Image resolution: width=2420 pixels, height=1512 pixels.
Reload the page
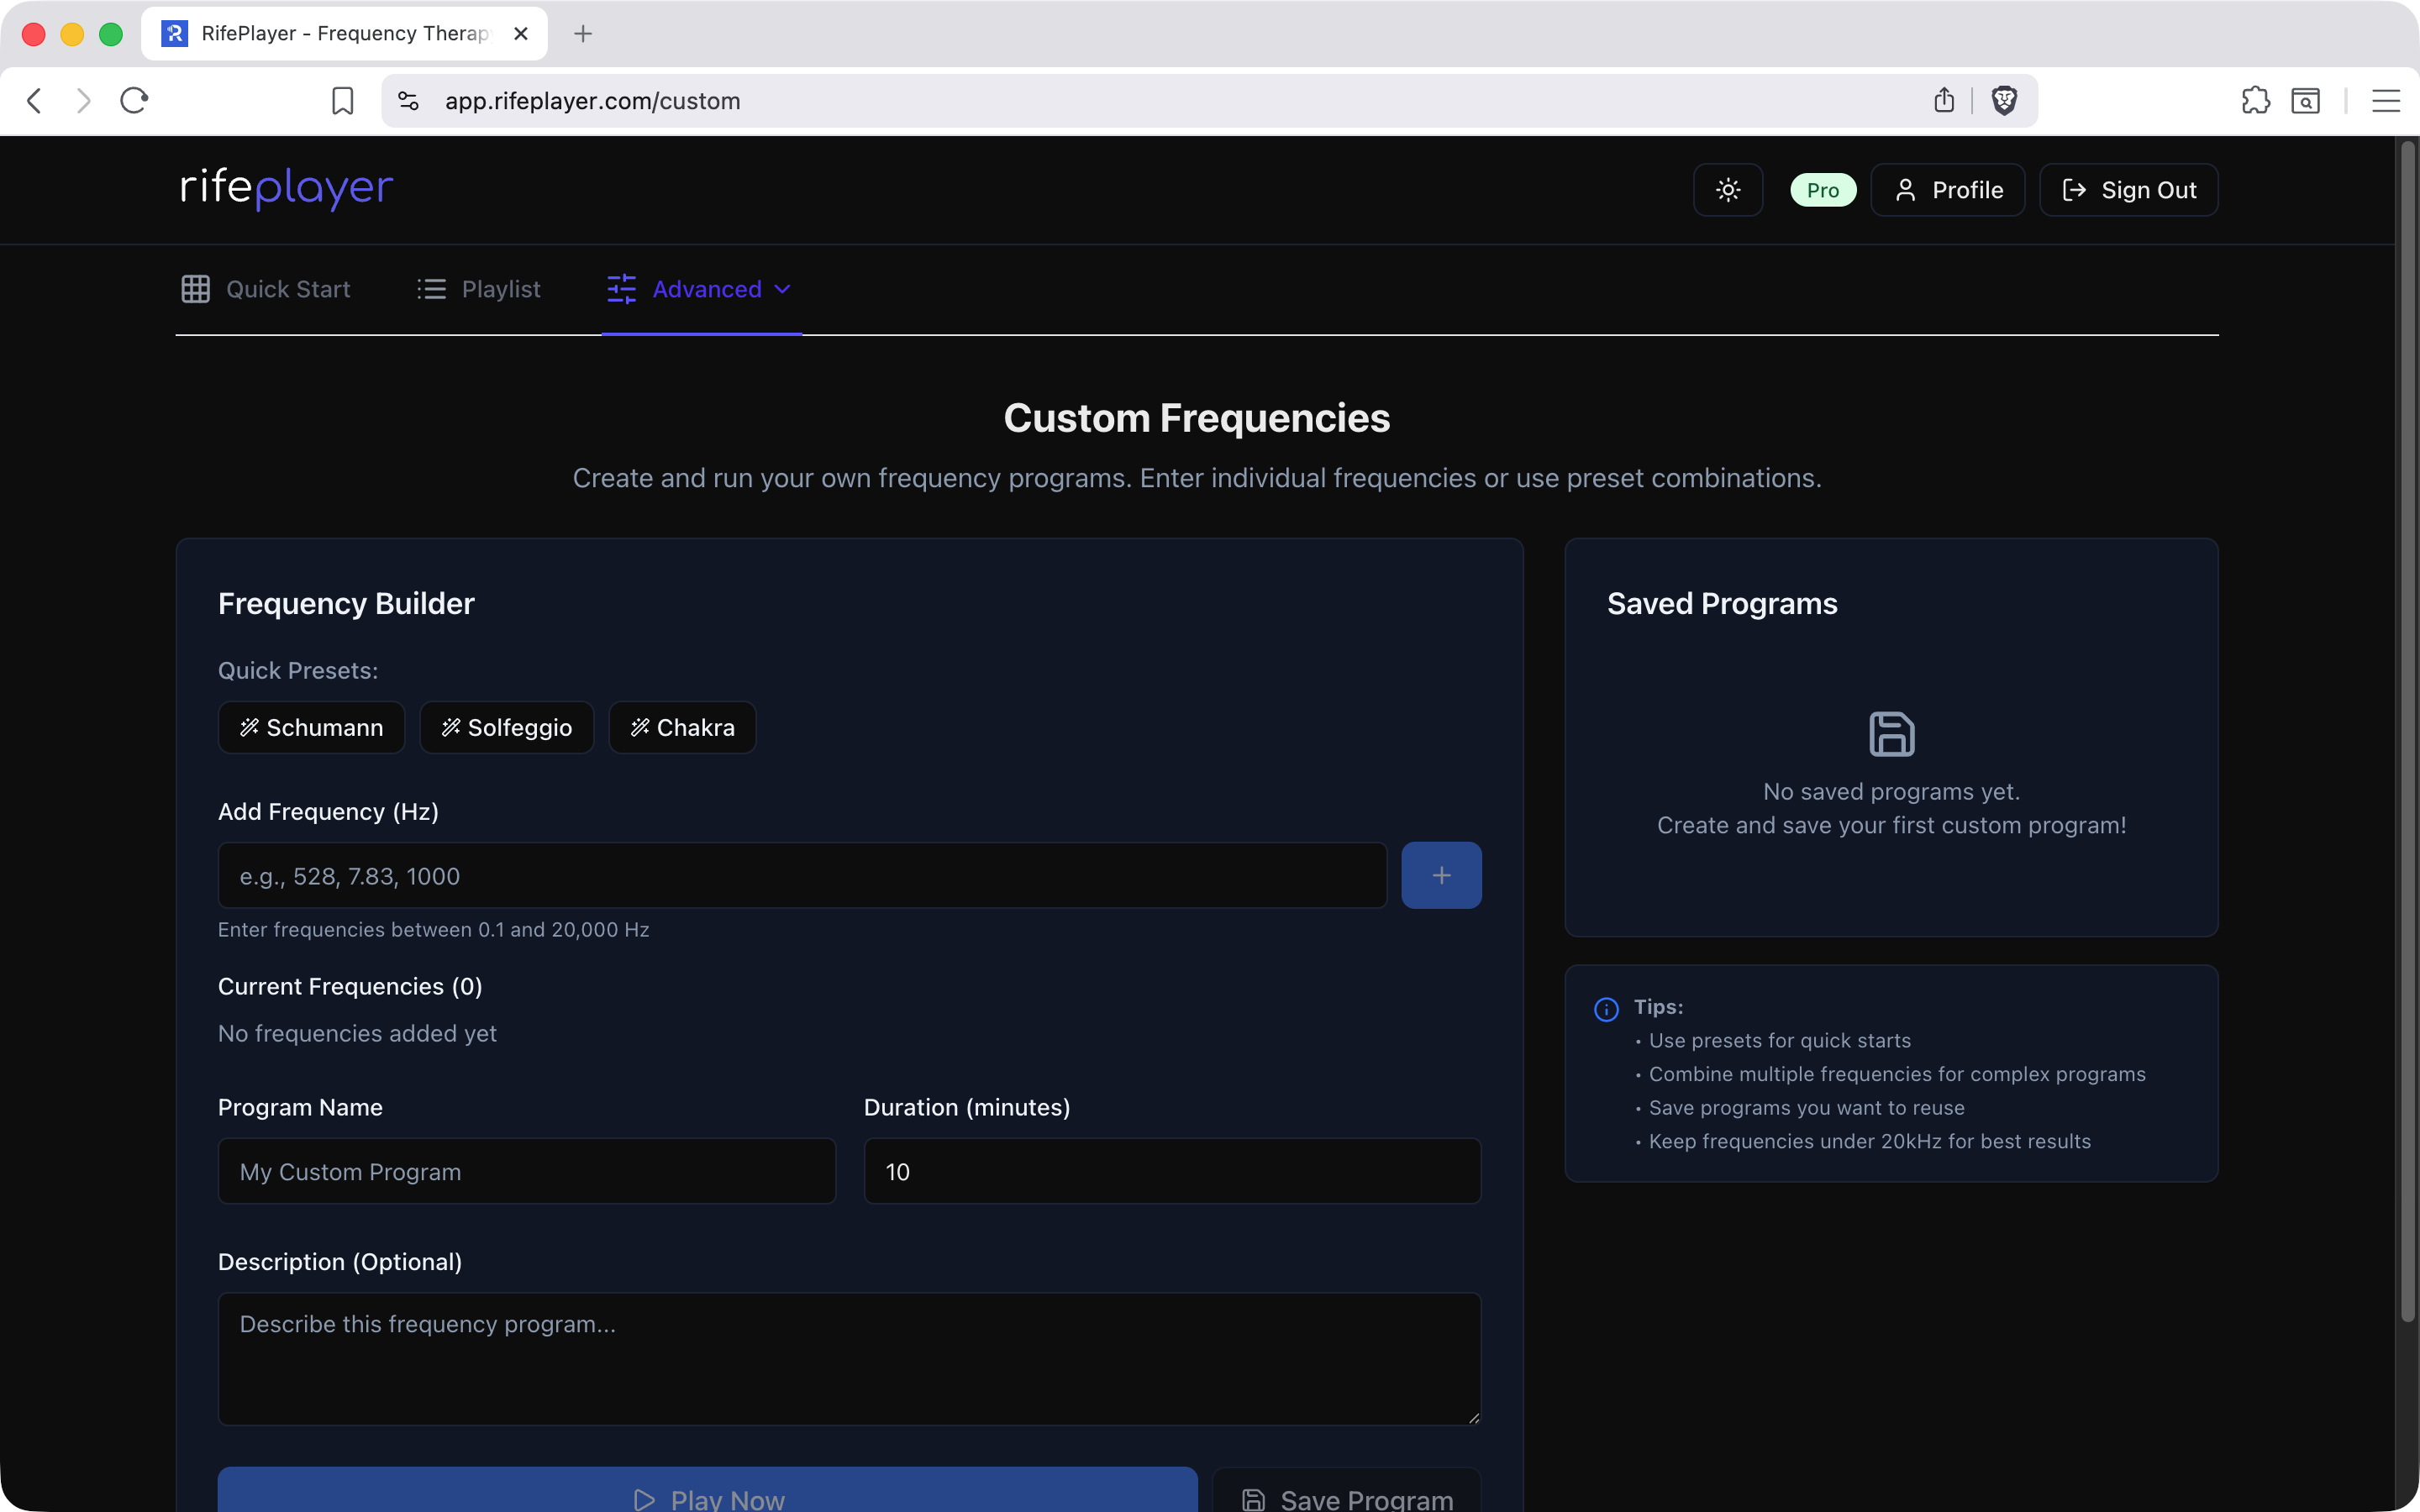(134, 101)
